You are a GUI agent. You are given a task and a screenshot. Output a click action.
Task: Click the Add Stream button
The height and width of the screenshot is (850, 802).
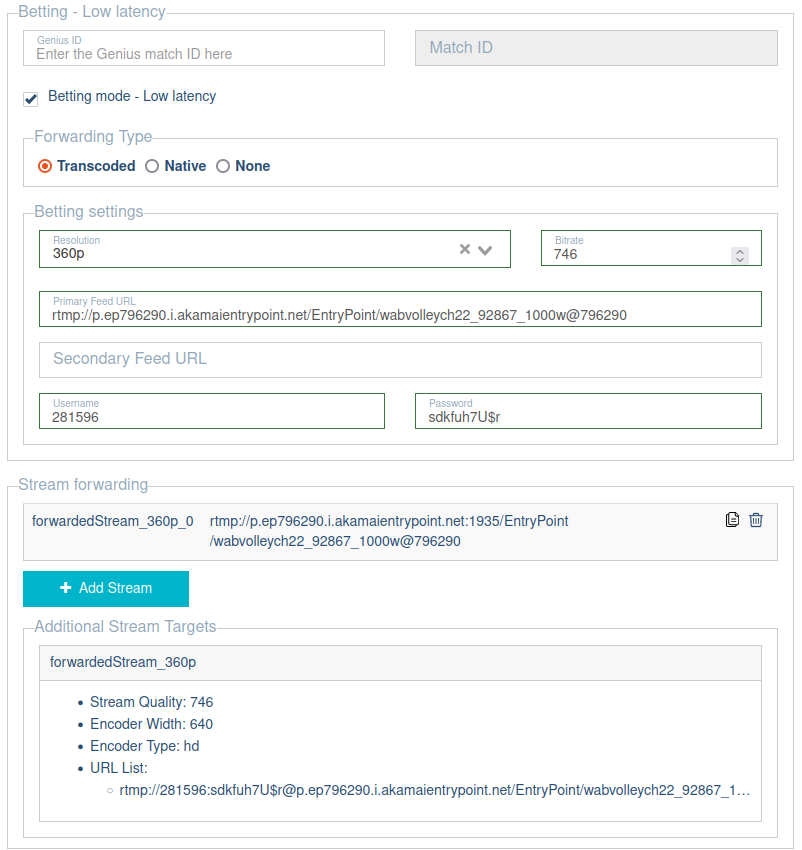(x=106, y=588)
